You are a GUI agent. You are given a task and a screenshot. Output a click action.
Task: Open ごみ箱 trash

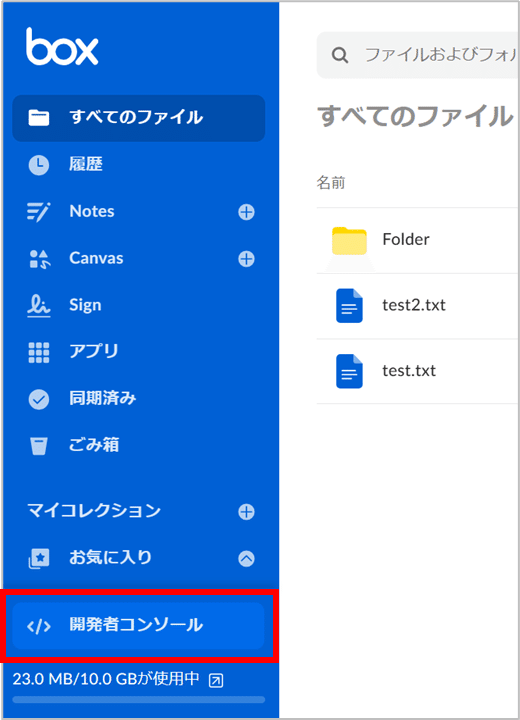pos(94,445)
